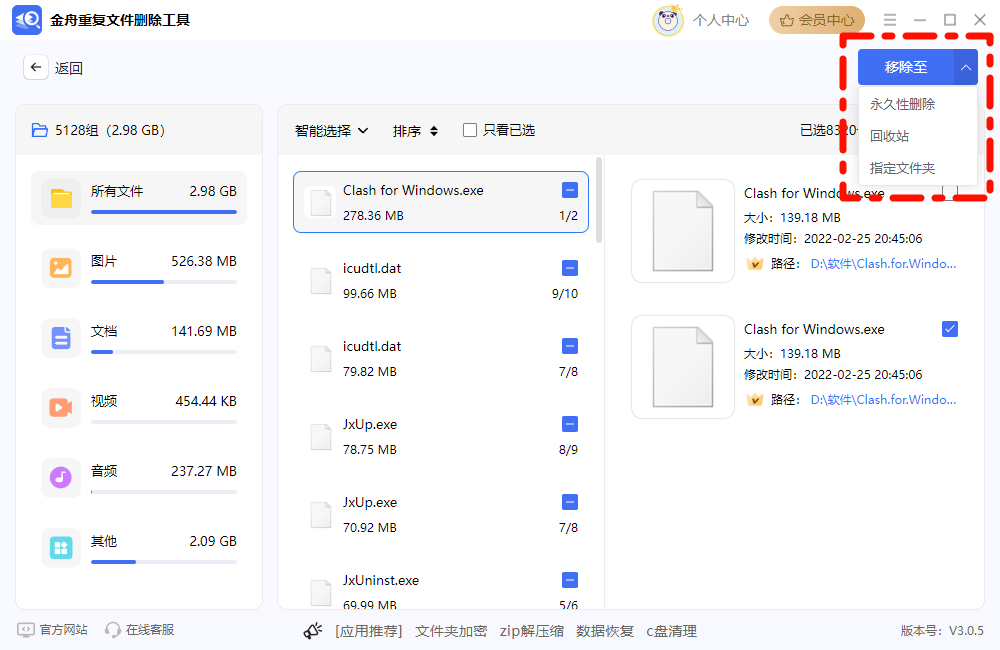Click the thumbs-up icon in 会员中心

(787, 20)
